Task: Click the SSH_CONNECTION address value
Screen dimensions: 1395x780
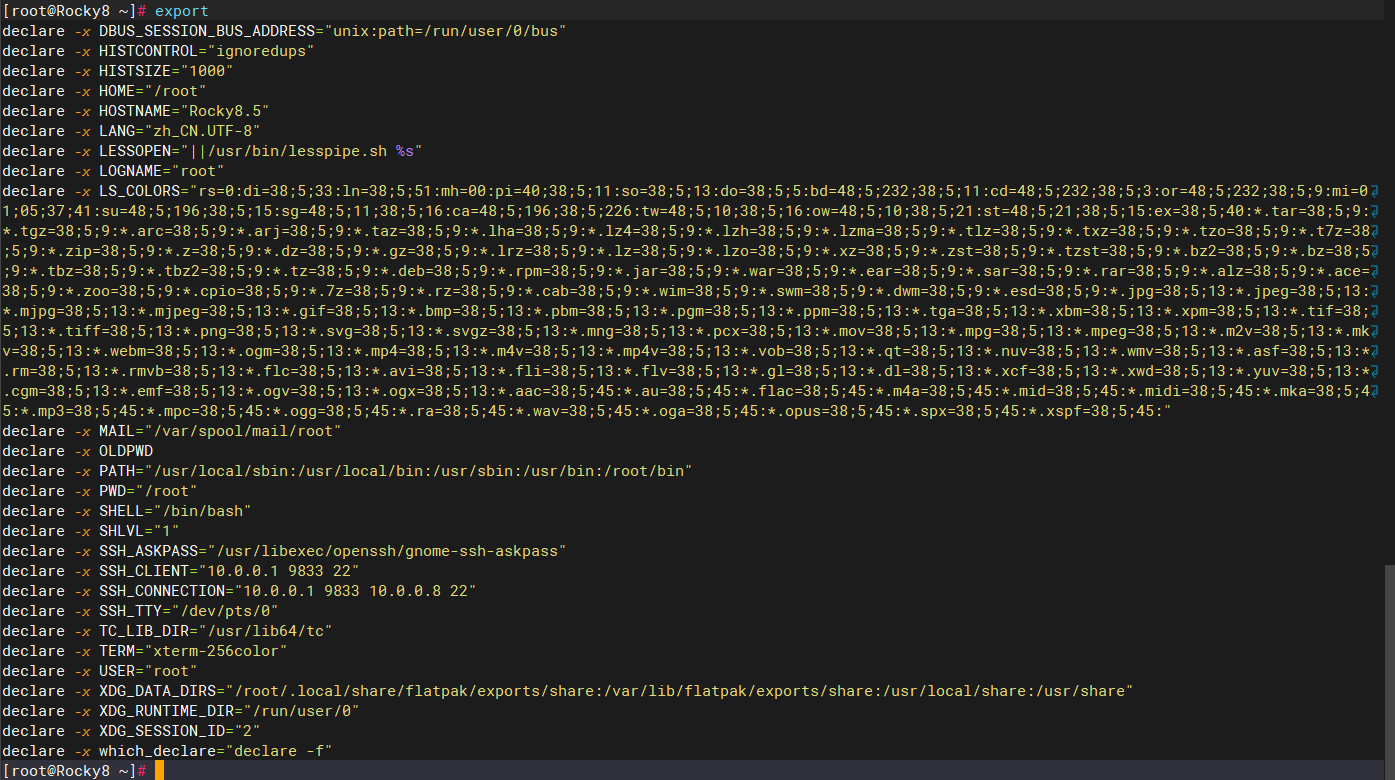Action: tap(350, 591)
